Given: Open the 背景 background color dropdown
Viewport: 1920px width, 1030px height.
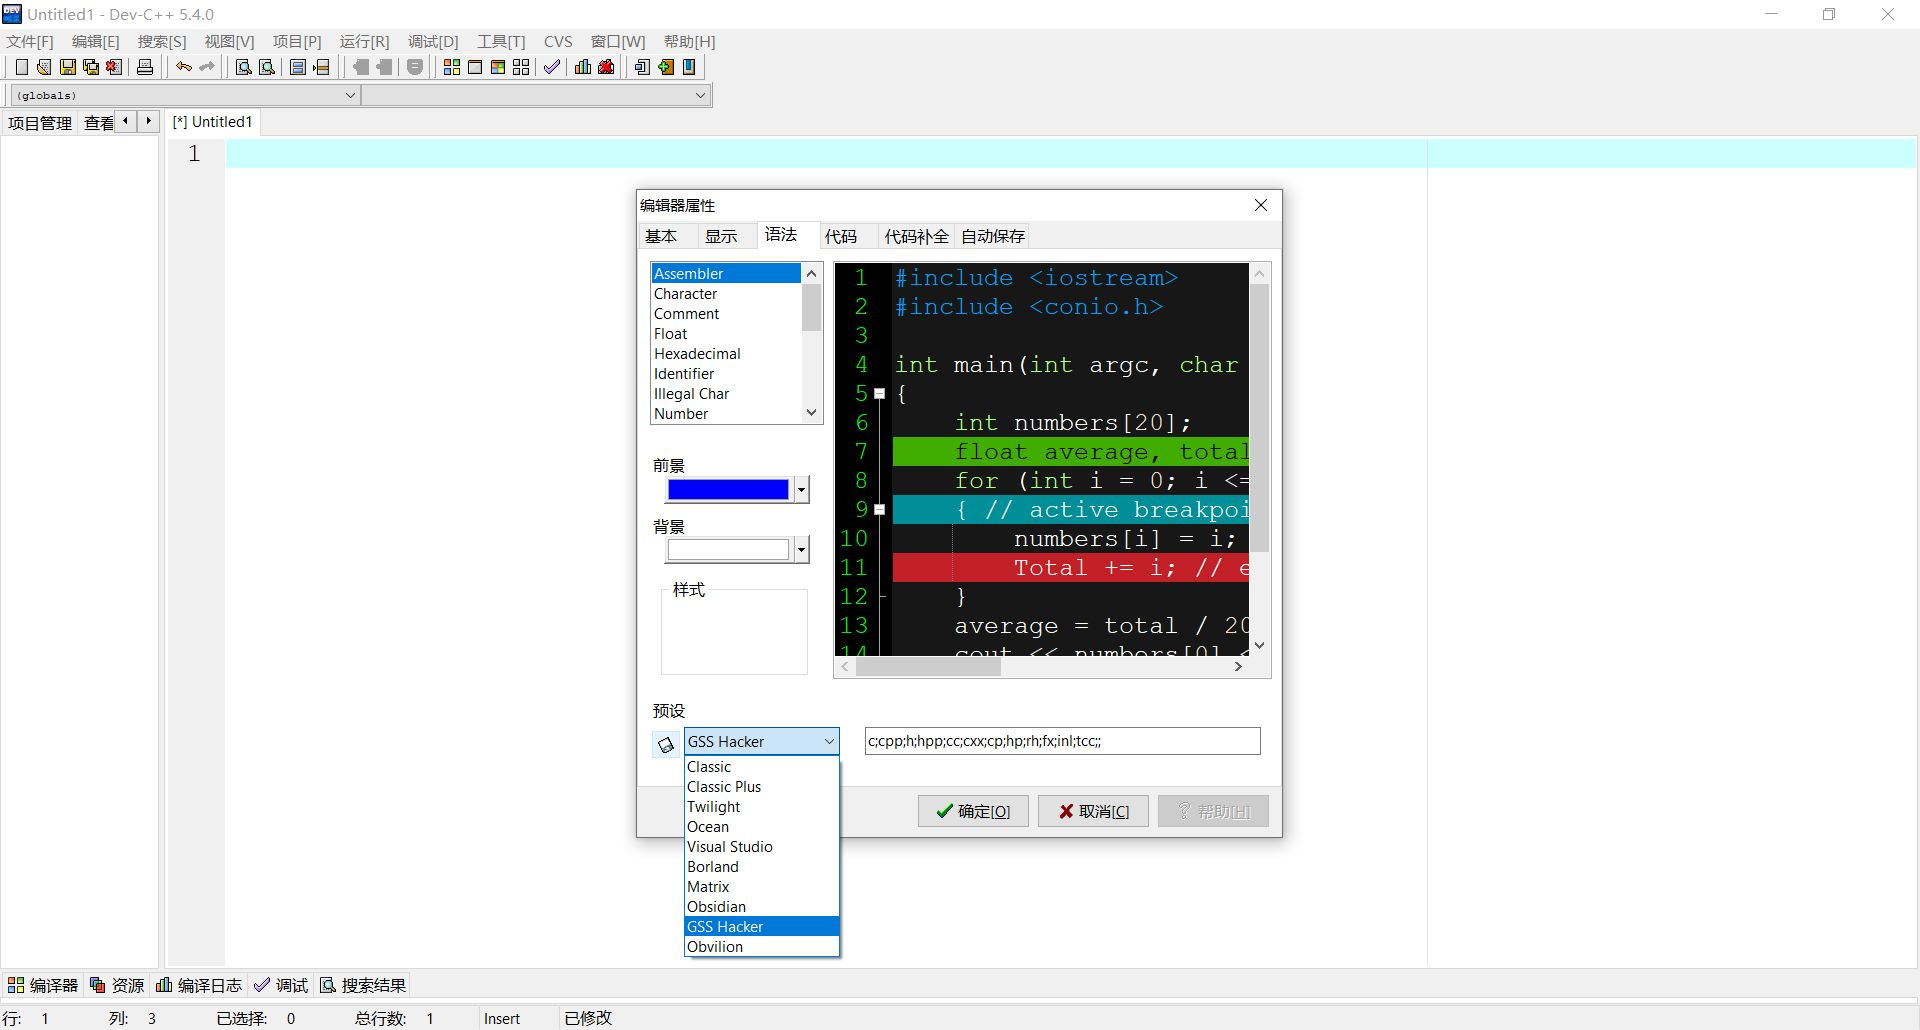Looking at the screenshot, I should click(x=801, y=549).
